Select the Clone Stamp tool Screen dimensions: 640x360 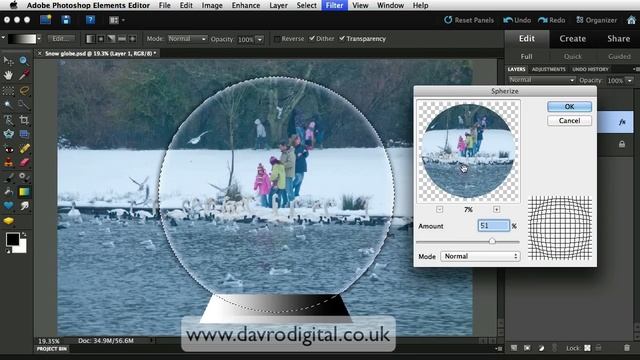click(x=8, y=162)
